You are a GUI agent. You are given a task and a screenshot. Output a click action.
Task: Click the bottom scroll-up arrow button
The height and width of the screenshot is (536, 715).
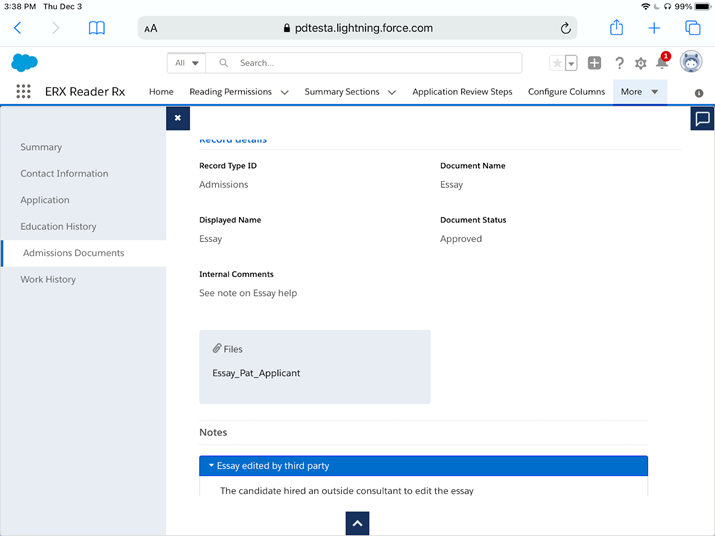coord(357,523)
